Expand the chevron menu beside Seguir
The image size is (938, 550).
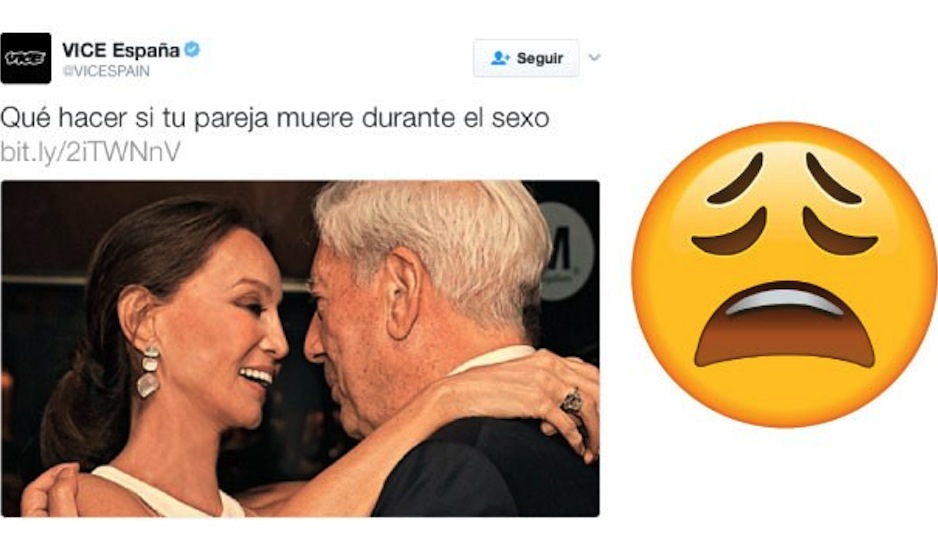click(594, 57)
